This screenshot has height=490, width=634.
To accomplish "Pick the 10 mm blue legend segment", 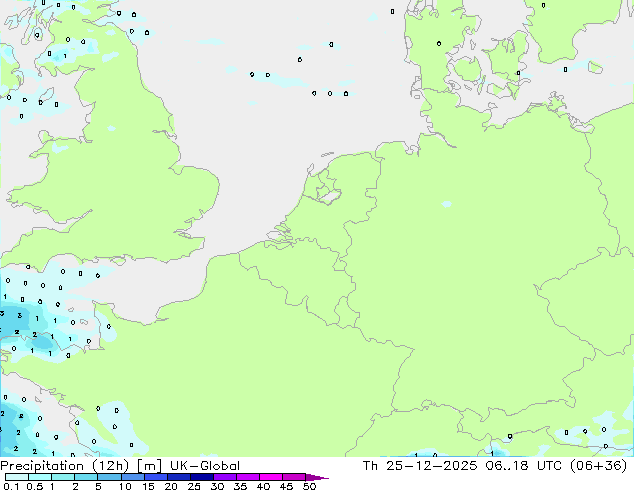I will point(134,478).
